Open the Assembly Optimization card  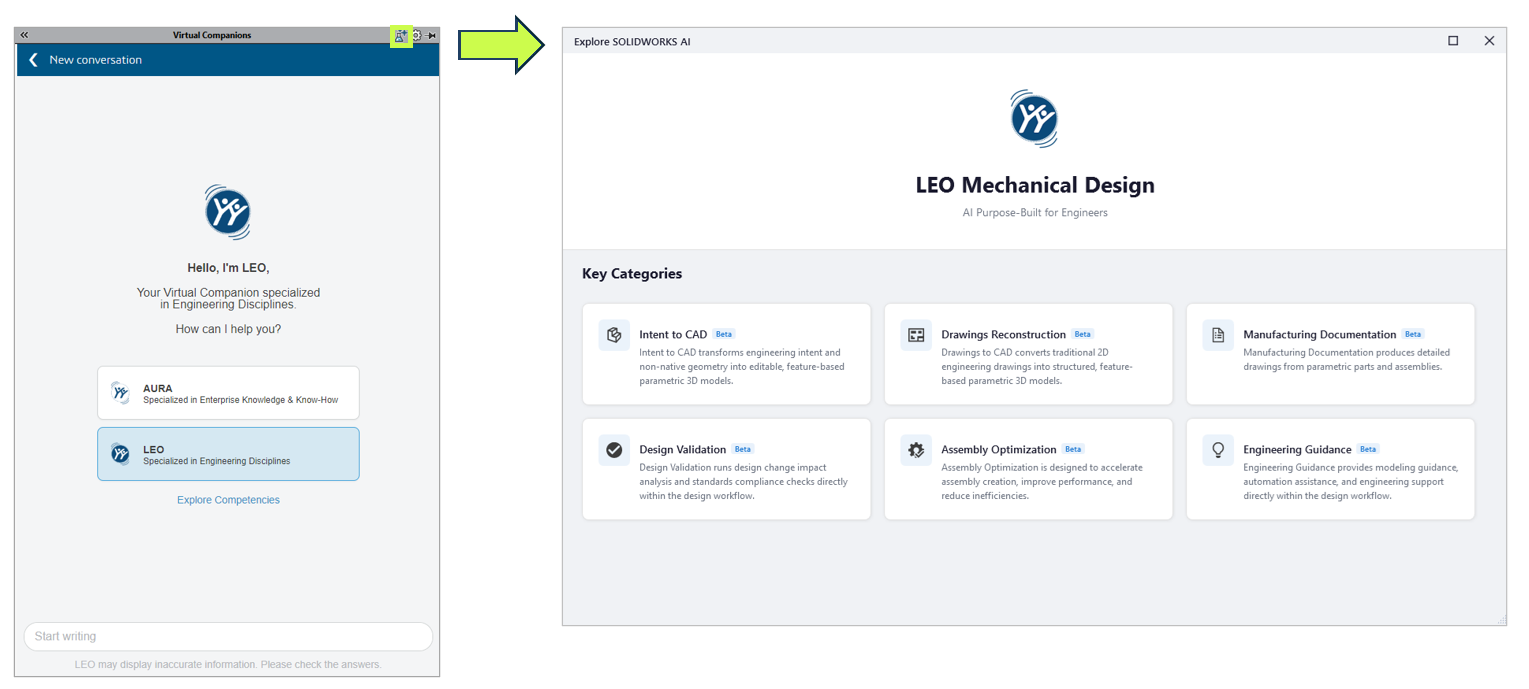(x=1029, y=470)
